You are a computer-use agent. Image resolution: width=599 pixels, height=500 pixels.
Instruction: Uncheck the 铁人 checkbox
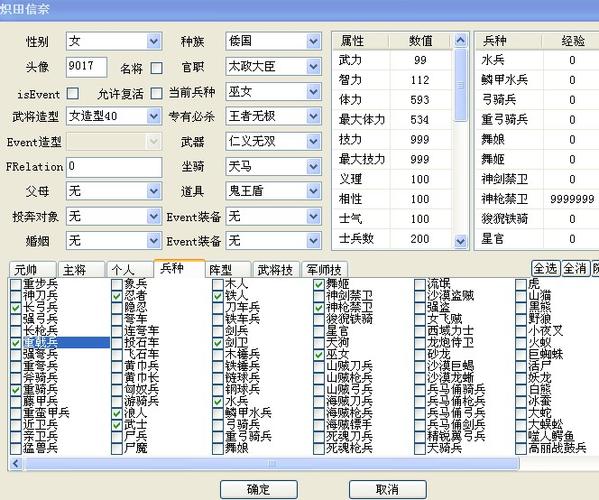[x=218, y=296]
